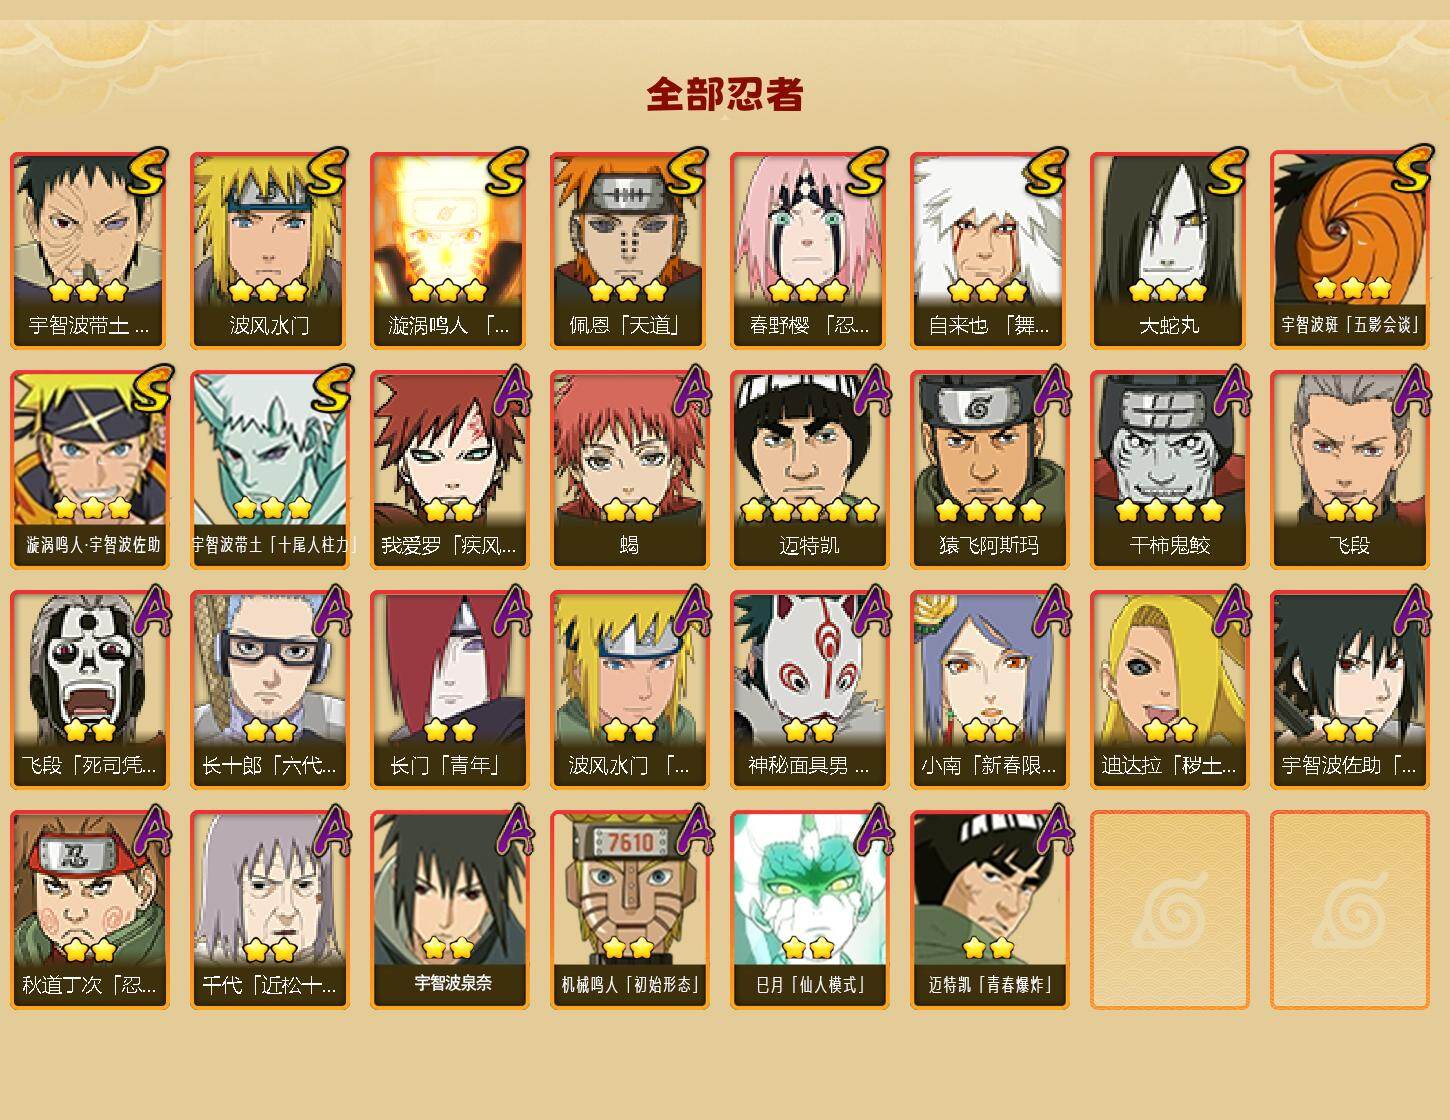Viewport: 1450px width, 1120px height.
Task: Click the 全部忍者 heading
Action: point(725,95)
